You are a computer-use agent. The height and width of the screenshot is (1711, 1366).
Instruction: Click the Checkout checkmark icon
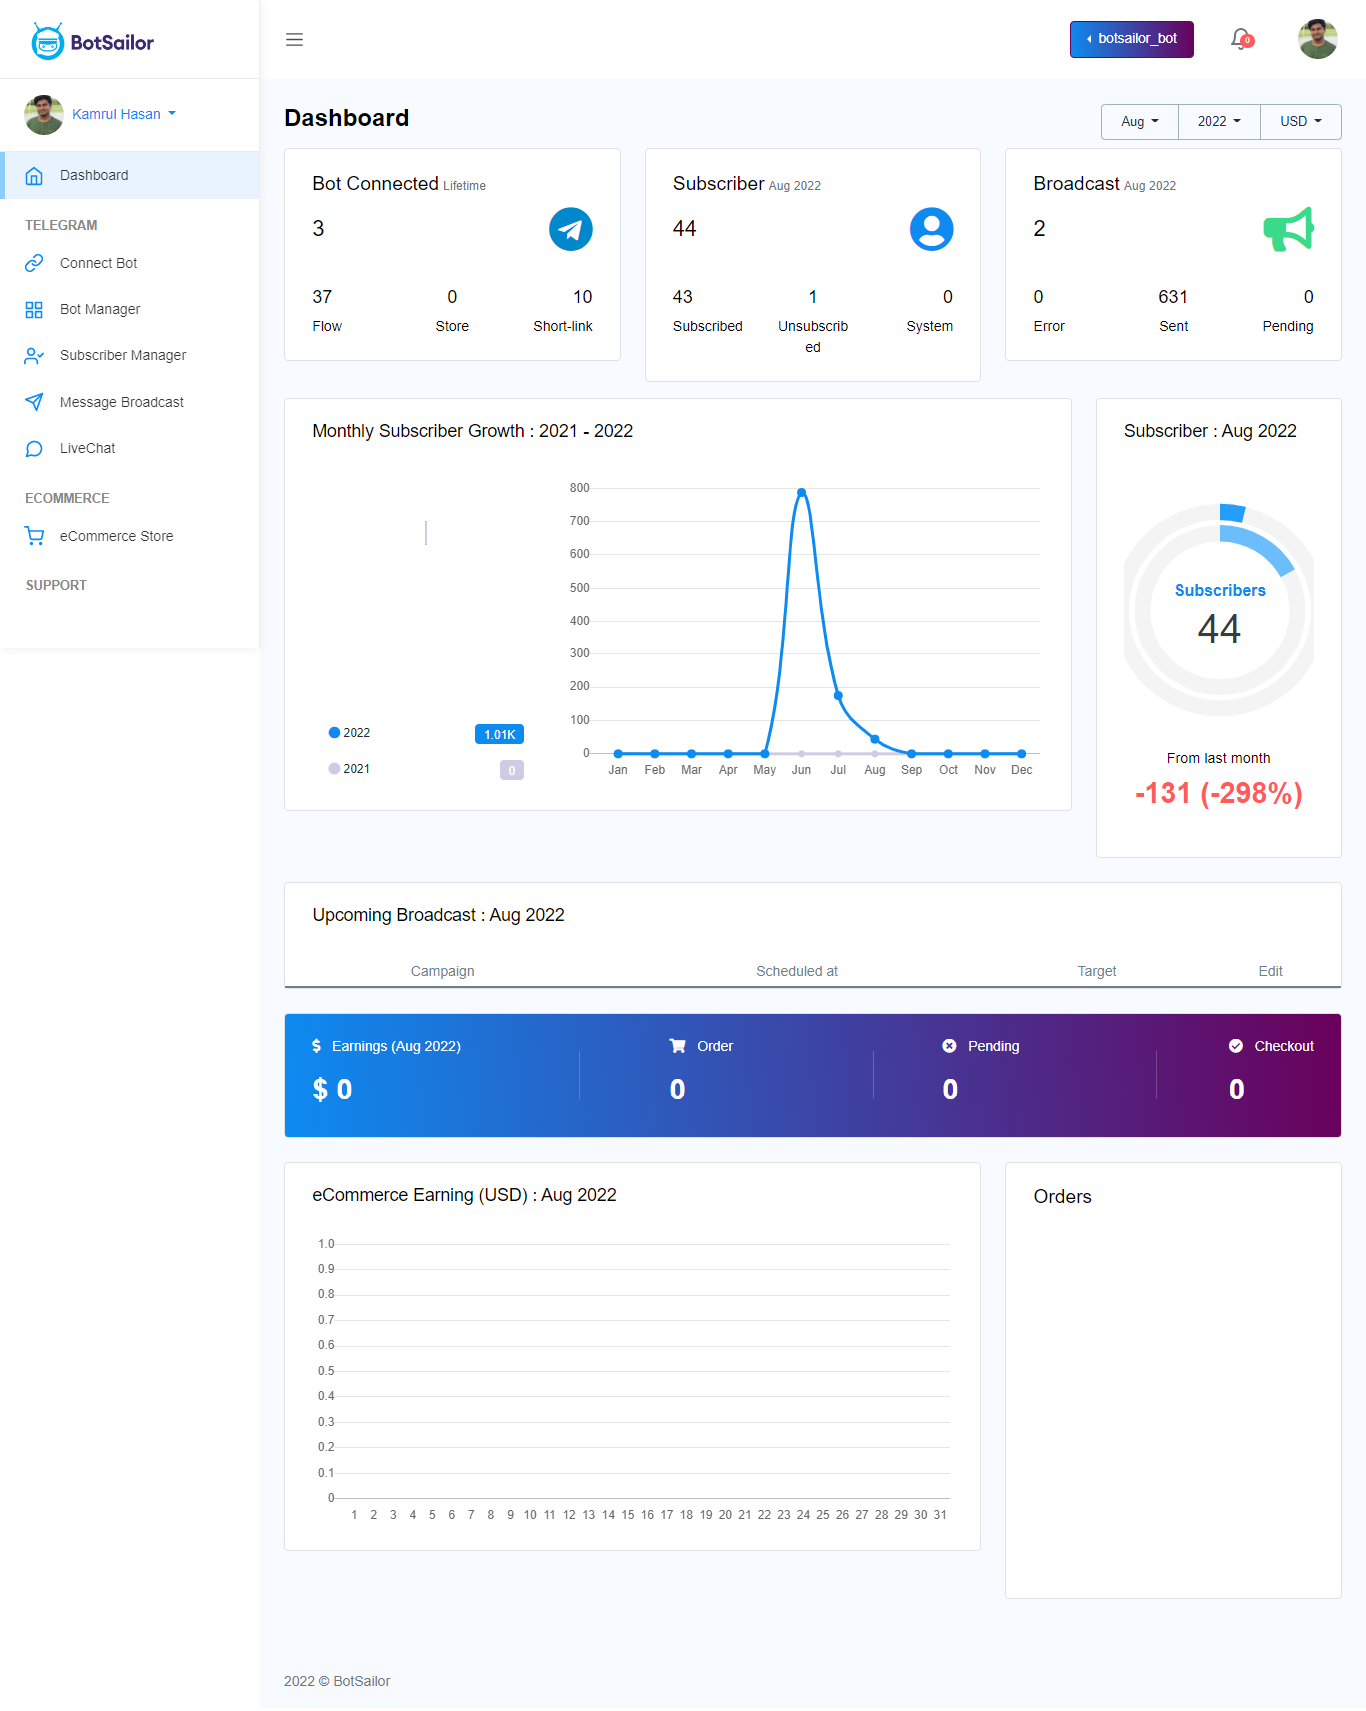(1236, 1046)
